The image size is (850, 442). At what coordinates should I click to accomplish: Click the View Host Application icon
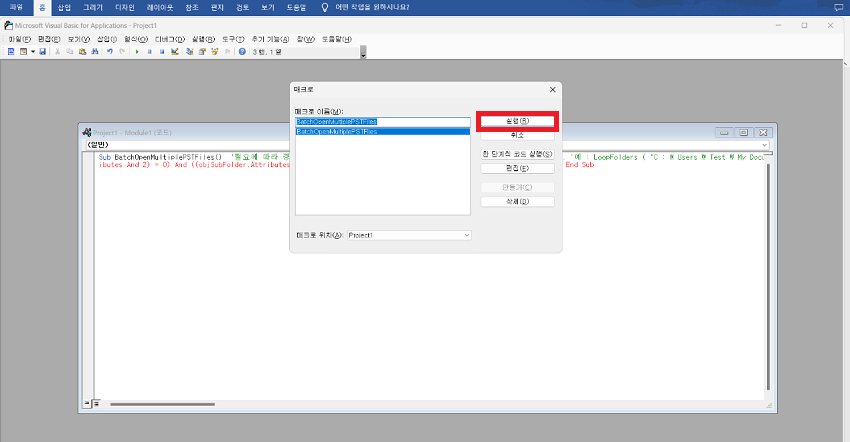pyautogui.click(x=11, y=51)
